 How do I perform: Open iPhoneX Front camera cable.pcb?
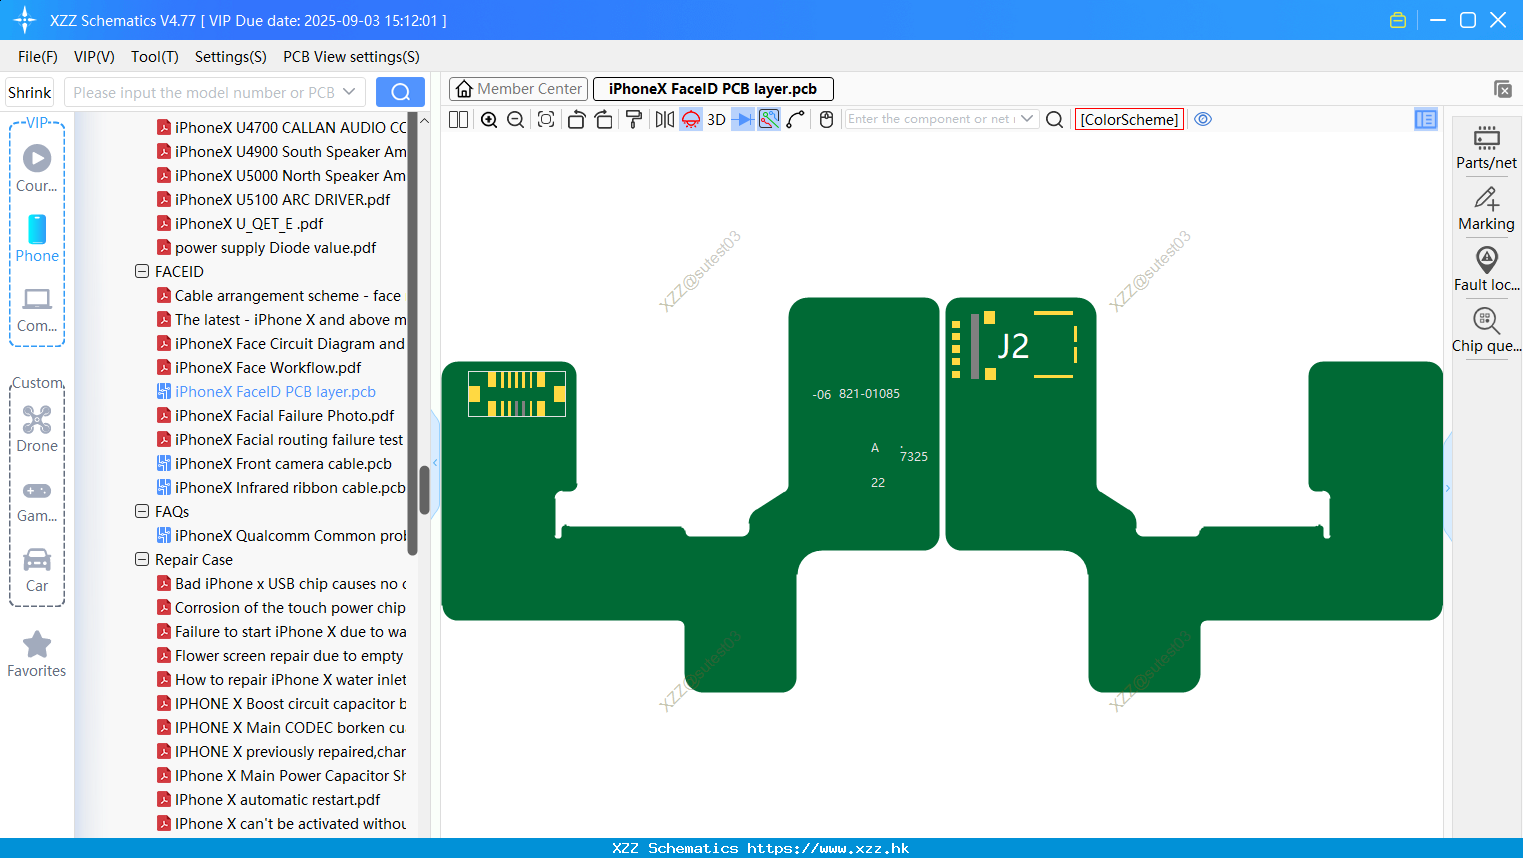[x=283, y=464]
